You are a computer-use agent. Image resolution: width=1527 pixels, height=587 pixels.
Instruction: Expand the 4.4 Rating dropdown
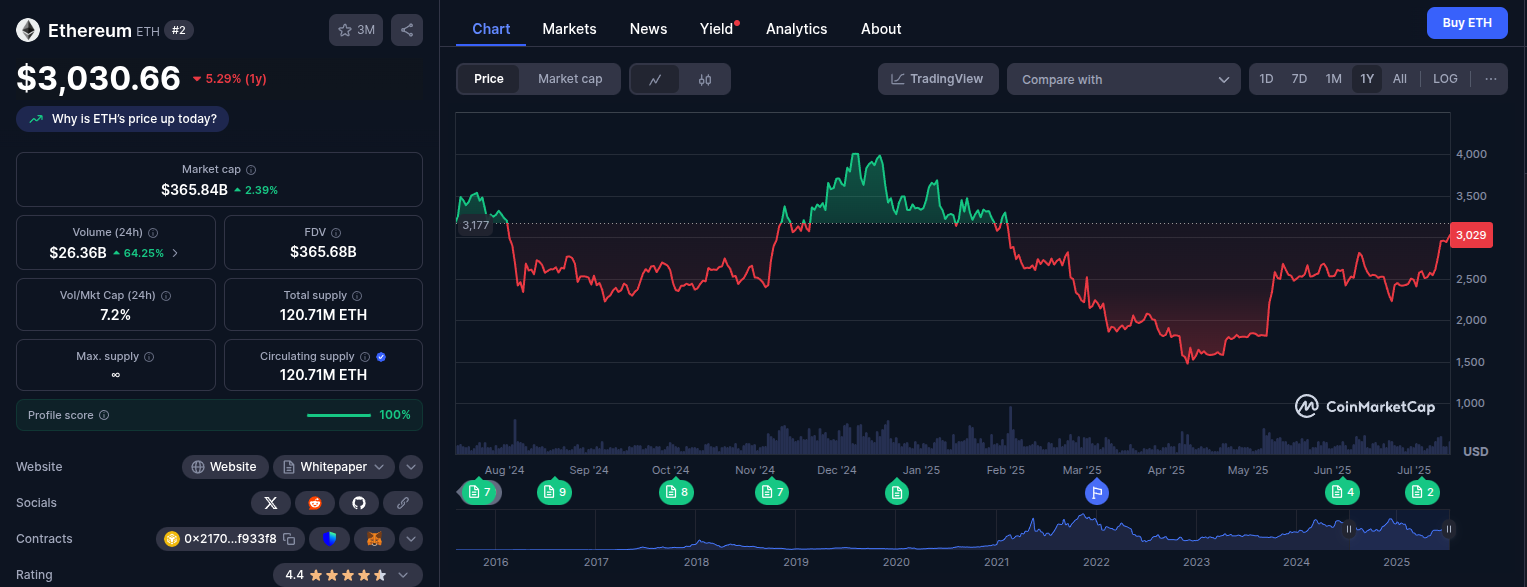(x=347, y=575)
